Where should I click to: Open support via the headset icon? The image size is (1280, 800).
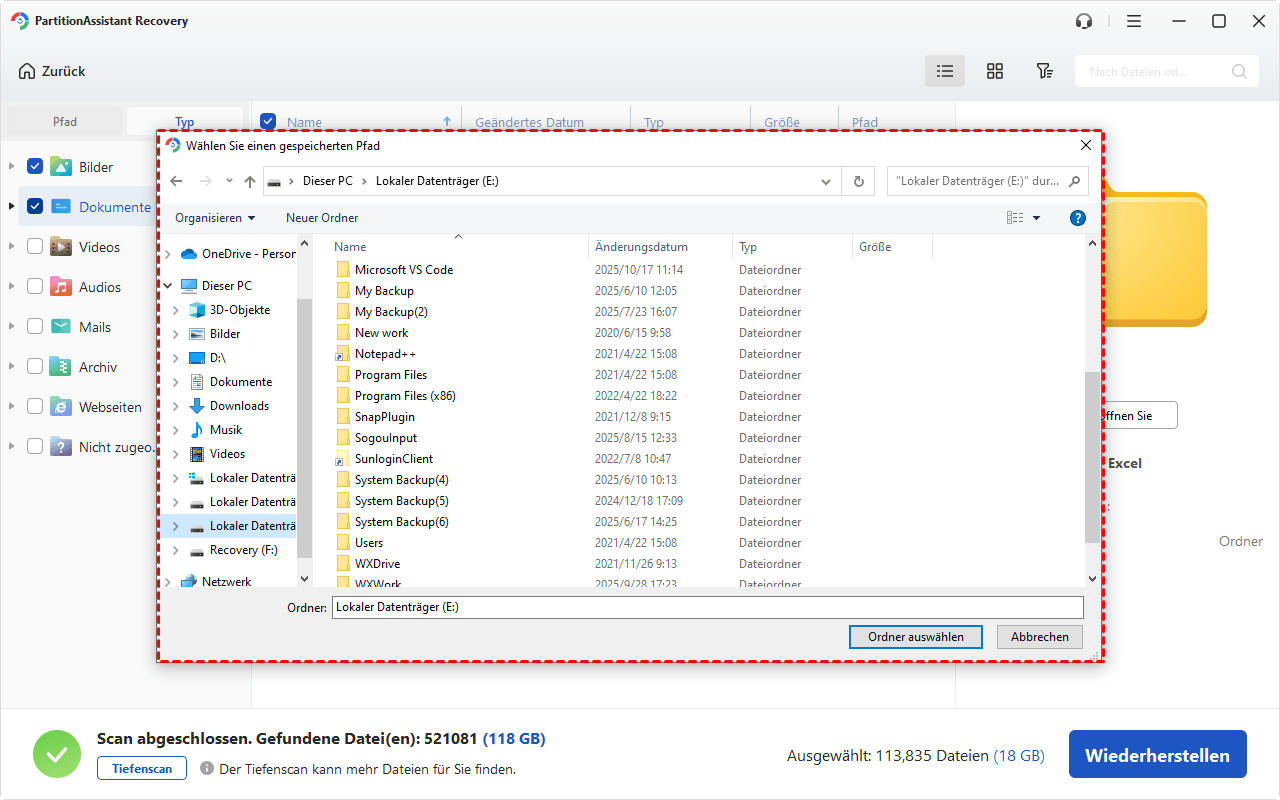click(x=1083, y=21)
